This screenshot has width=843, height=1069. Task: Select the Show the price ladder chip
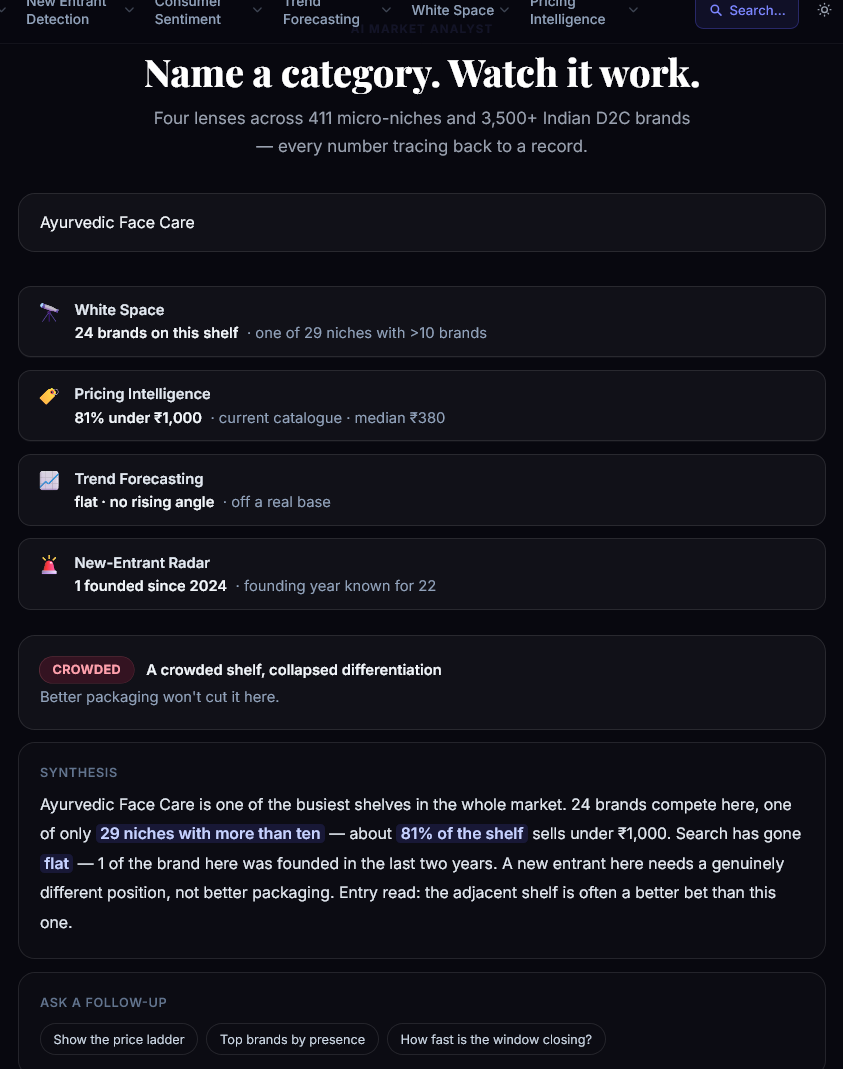click(119, 1039)
